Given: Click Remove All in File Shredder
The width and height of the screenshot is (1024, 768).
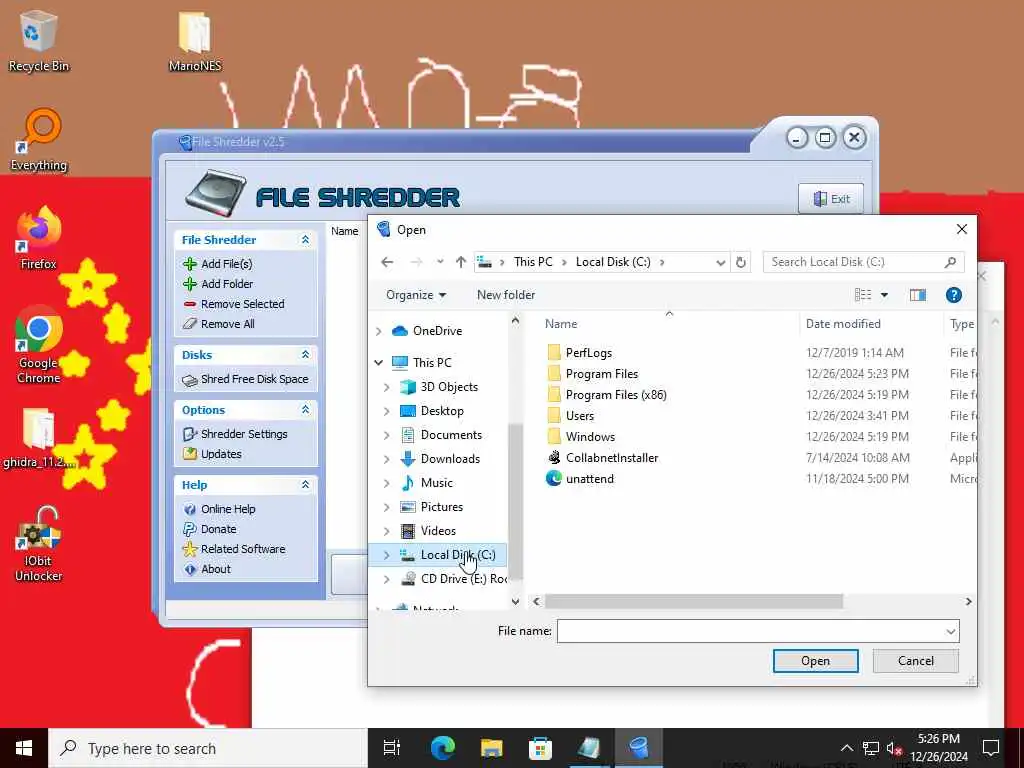Looking at the screenshot, I should pos(227,324).
